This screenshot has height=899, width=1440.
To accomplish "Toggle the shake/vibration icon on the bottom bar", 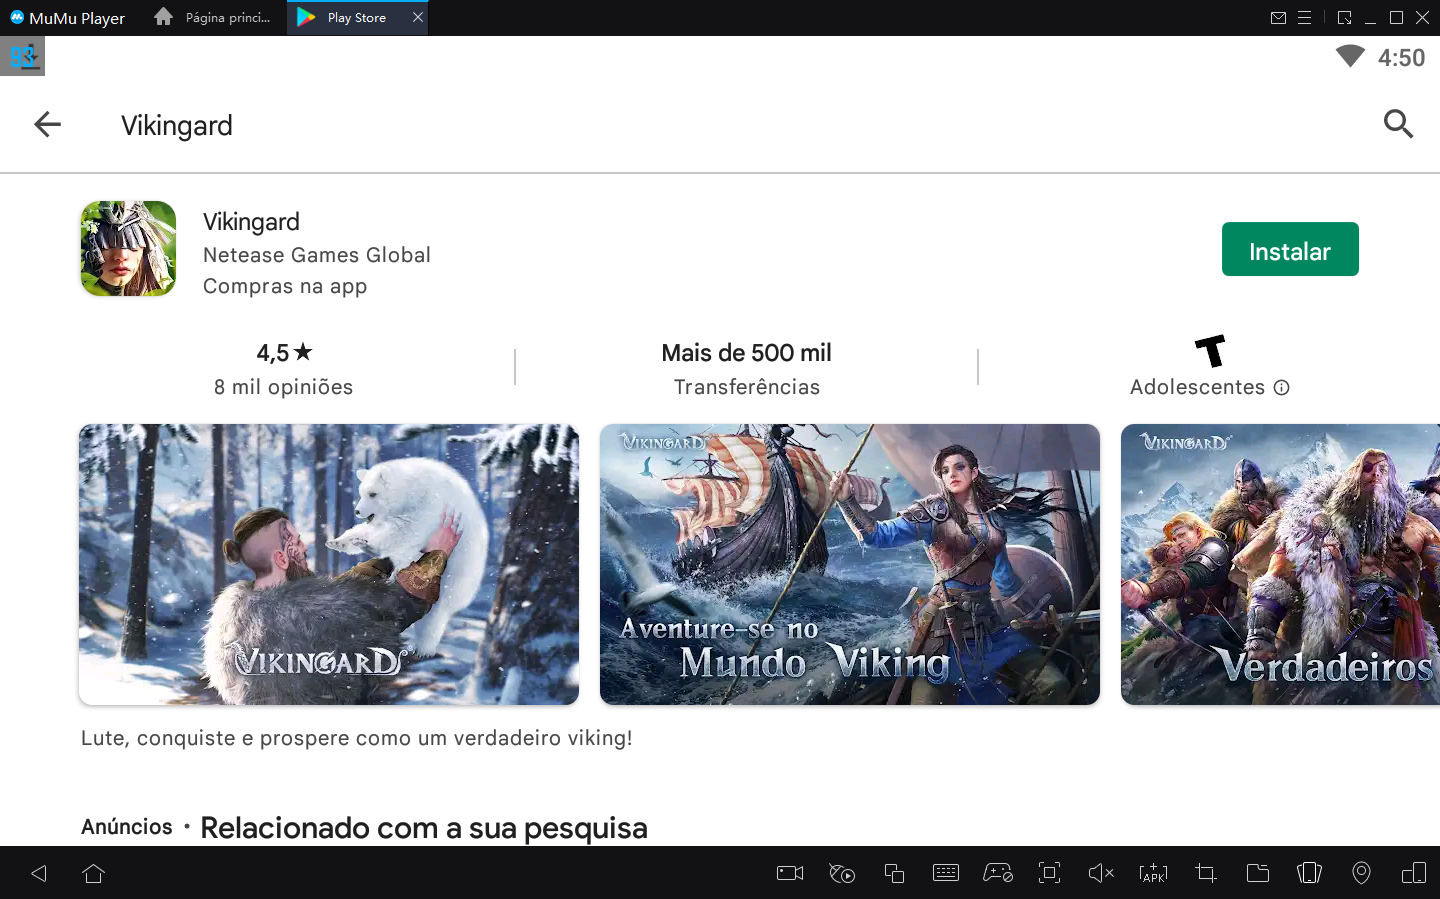I will coord(1309,873).
